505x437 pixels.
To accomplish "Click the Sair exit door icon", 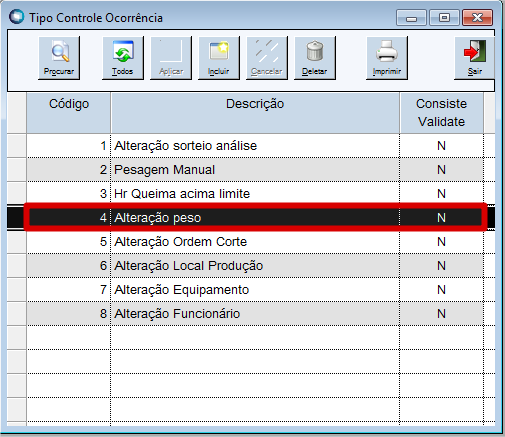I will 475,51.
